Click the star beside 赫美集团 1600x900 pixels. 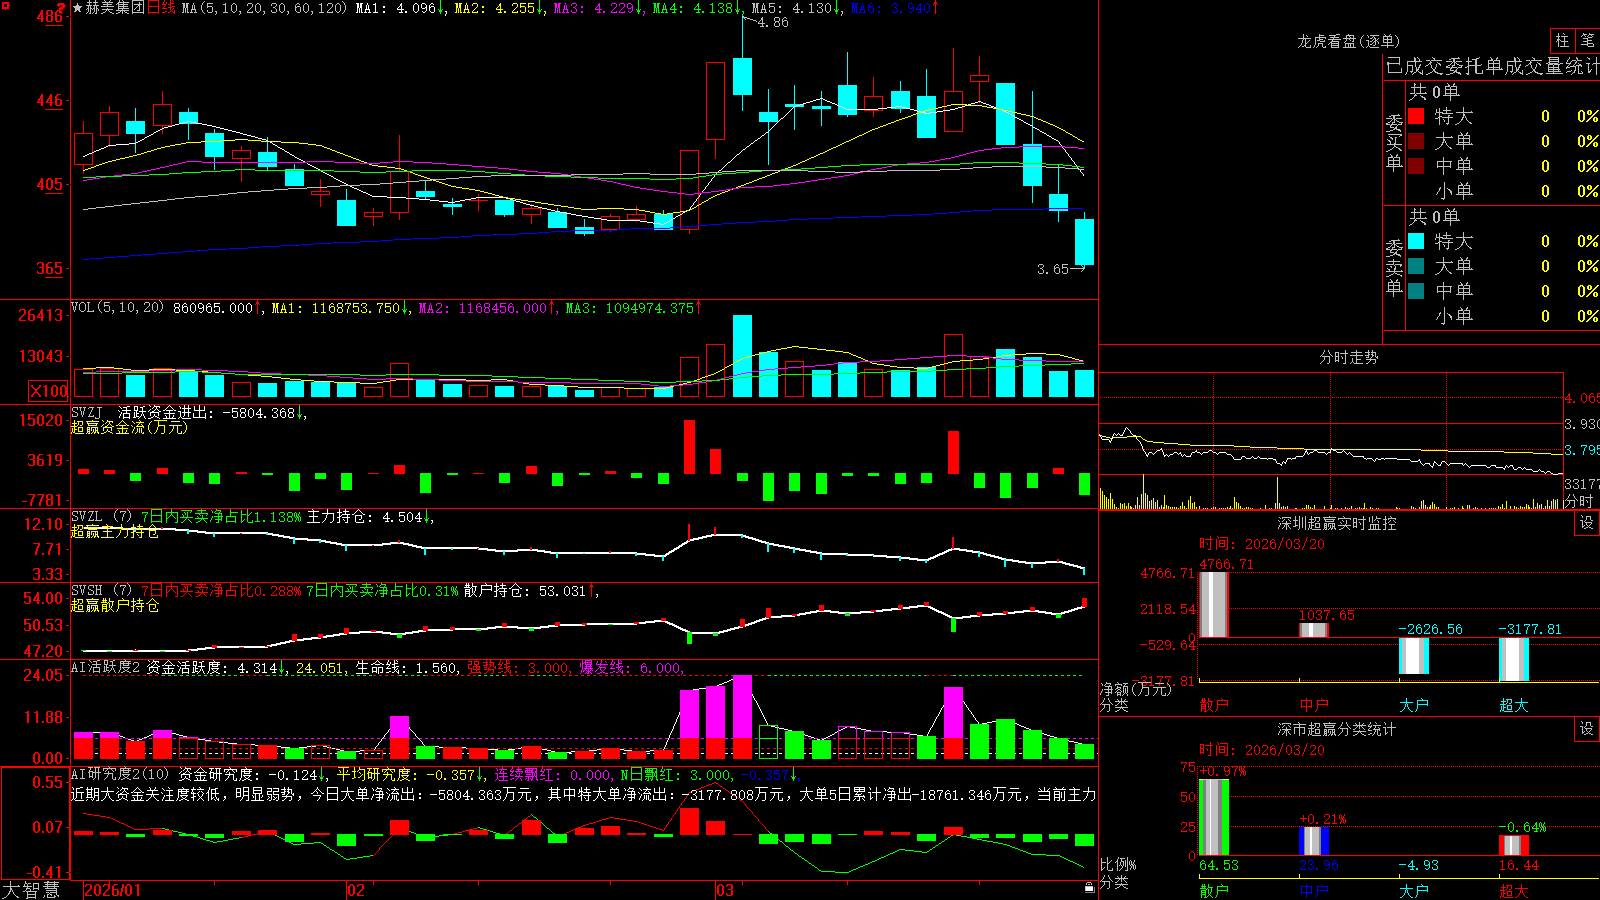(78, 8)
